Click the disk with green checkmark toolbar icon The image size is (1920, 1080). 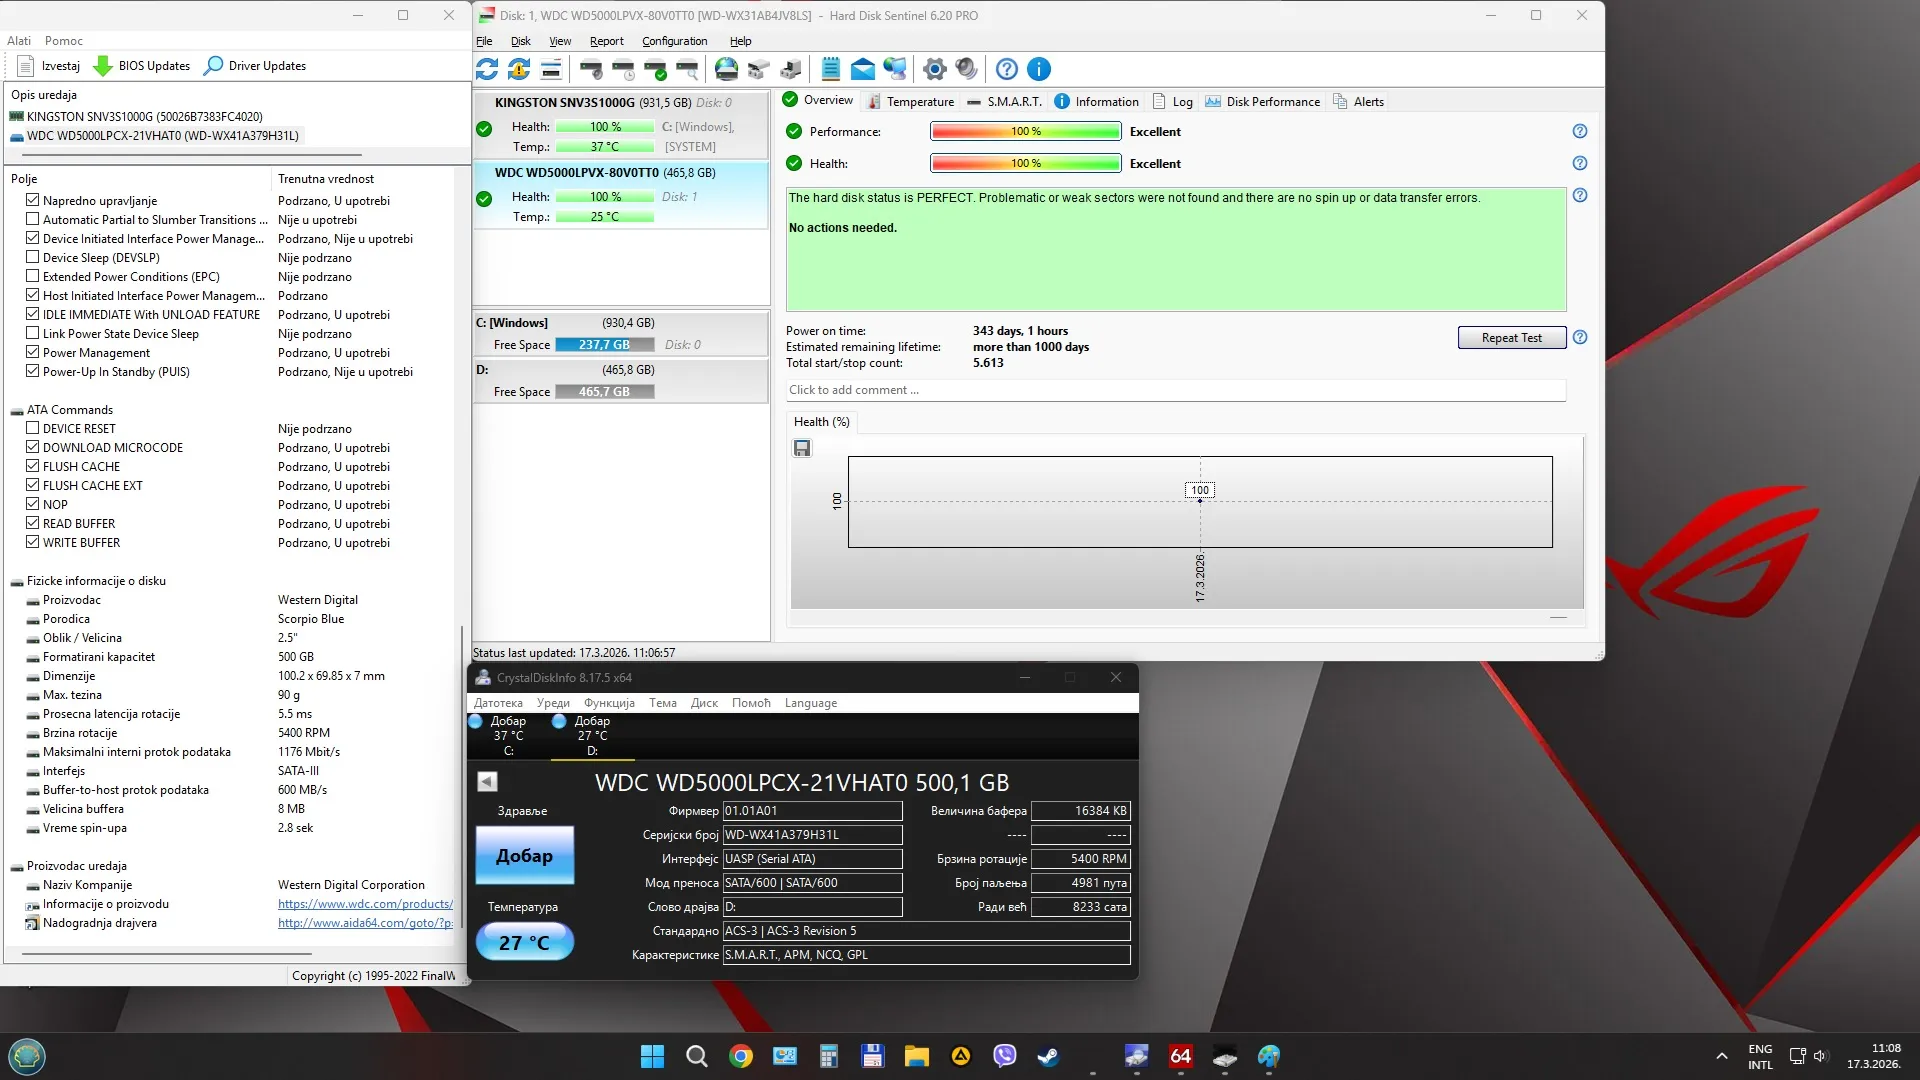pos(655,69)
